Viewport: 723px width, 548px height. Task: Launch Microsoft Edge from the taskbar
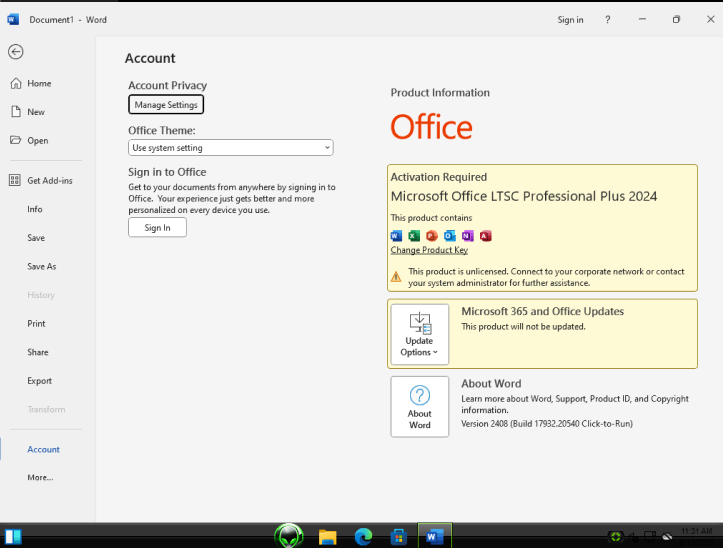click(x=363, y=537)
